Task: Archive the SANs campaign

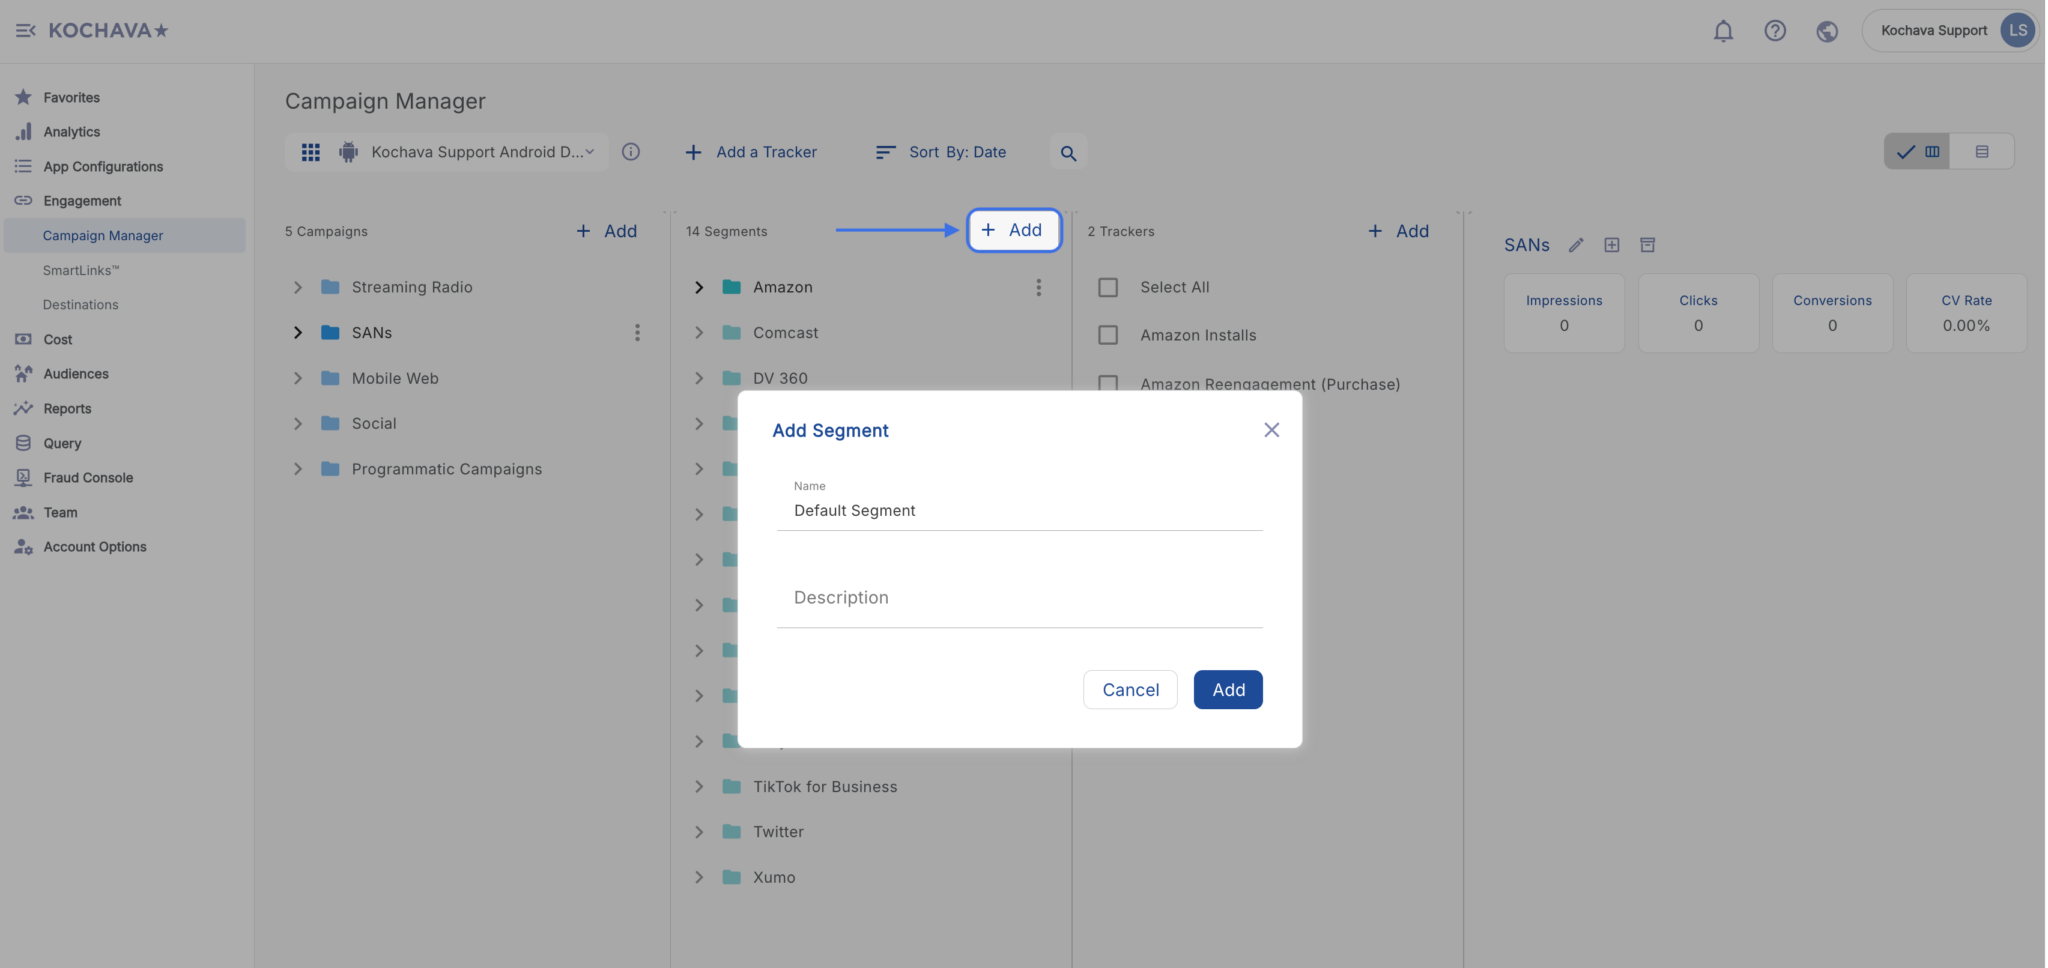Action: tap(1648, 245)
